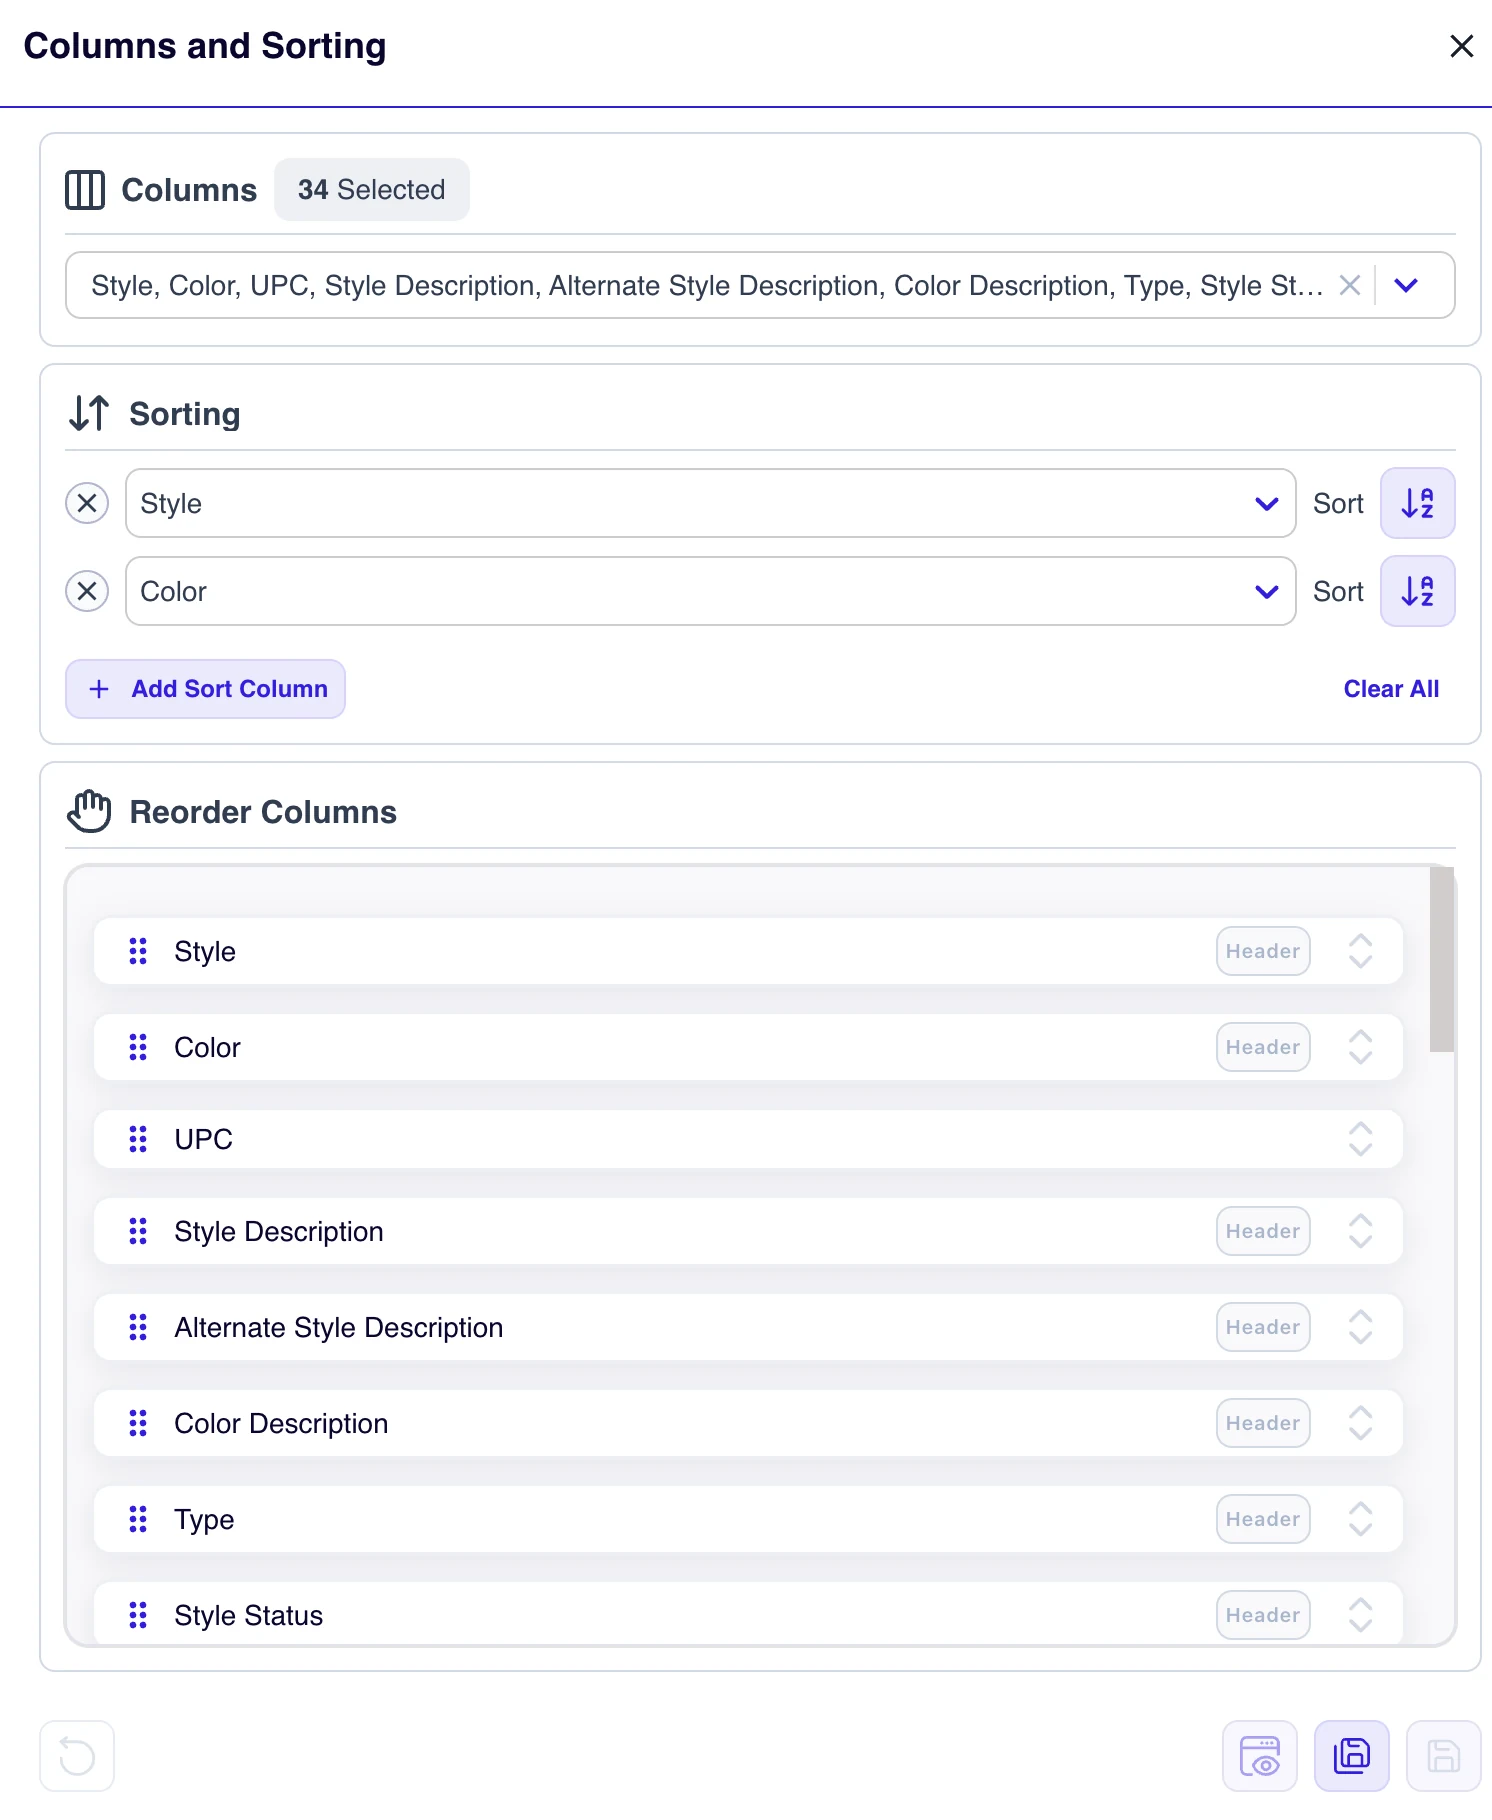The image size is (1492, 1820).
Task: Grab the drag handle for UPC row
Action: pos(138,1139)
